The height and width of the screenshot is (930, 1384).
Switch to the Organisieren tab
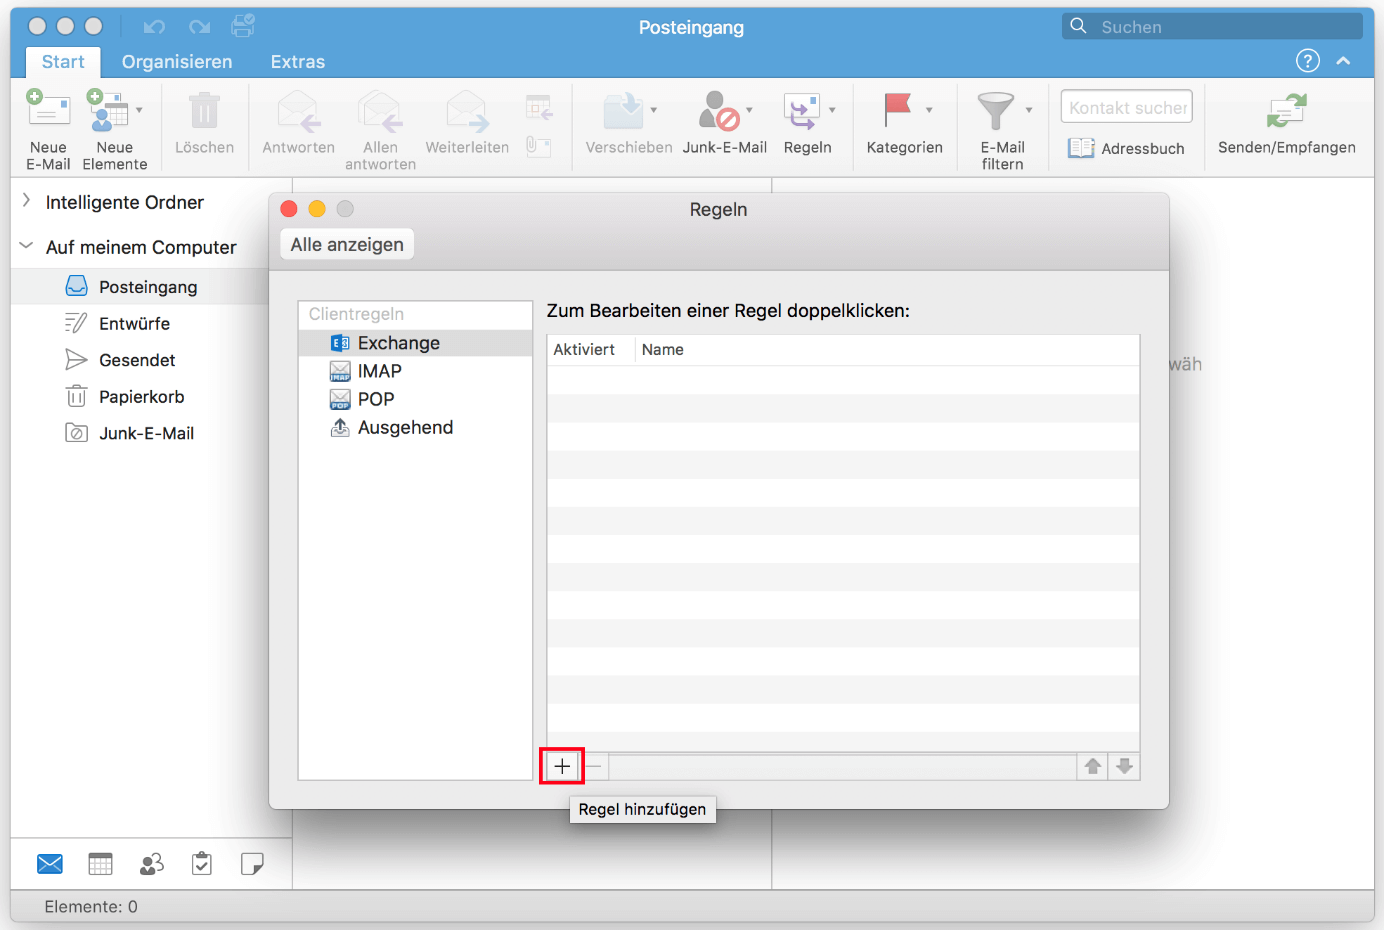click(177, 62)
